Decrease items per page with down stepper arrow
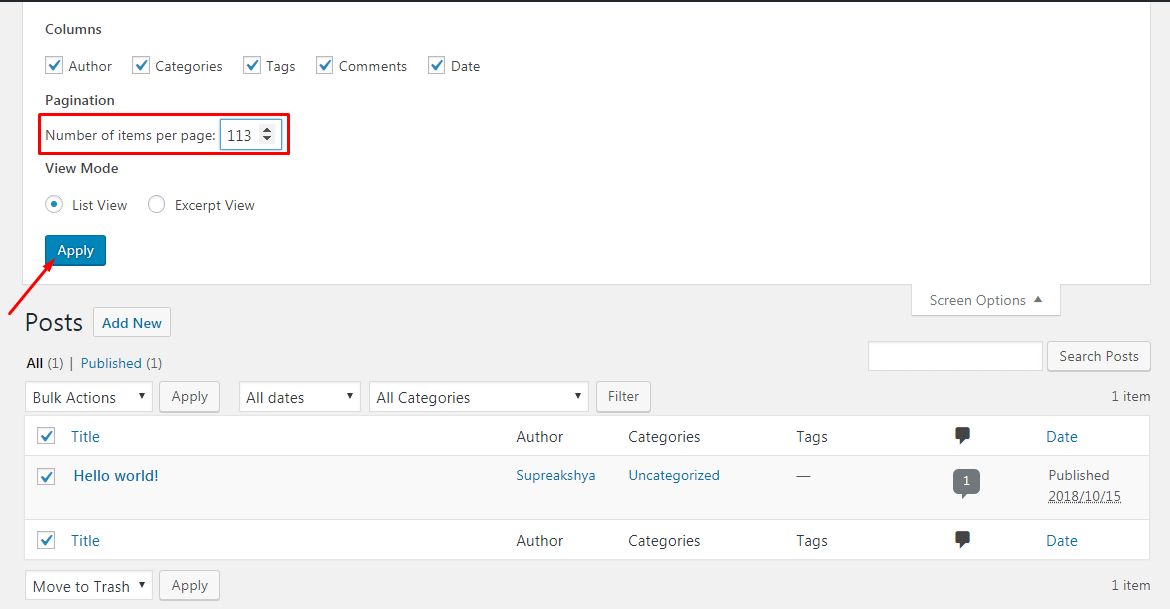The width and height of the screenshot is (1170, 609). [x=266, y=140]
